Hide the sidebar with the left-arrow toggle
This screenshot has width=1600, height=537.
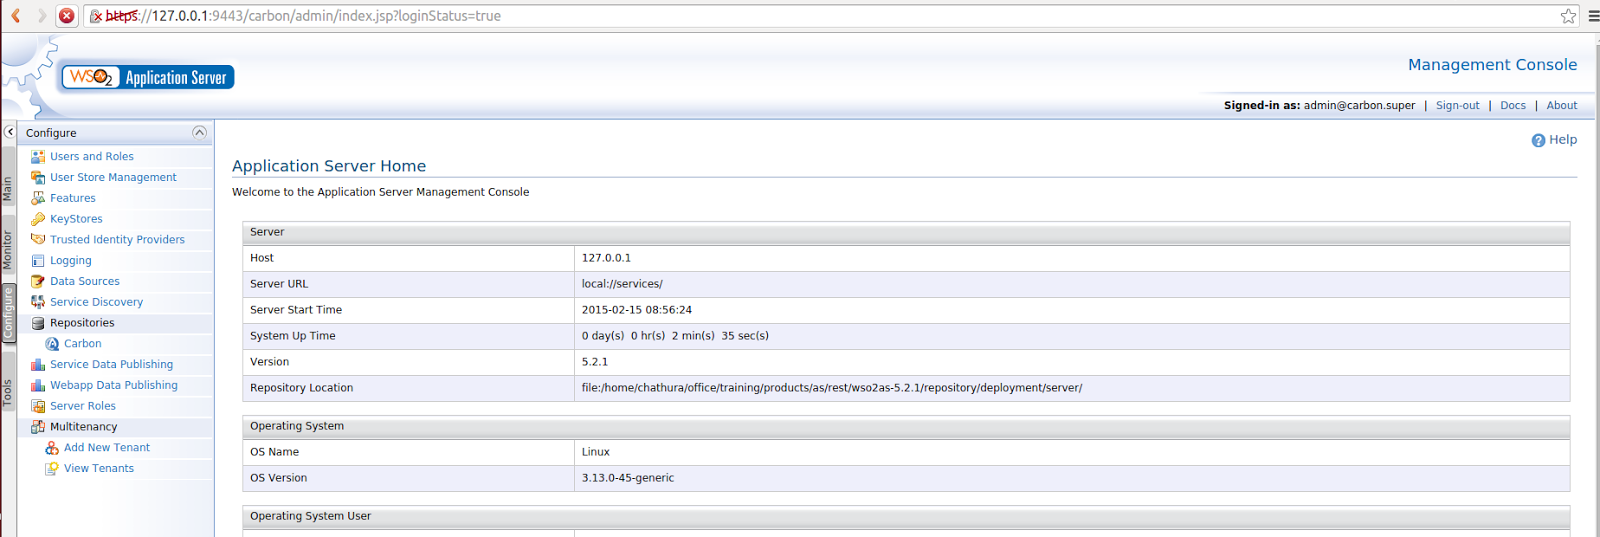coord(9,132)
